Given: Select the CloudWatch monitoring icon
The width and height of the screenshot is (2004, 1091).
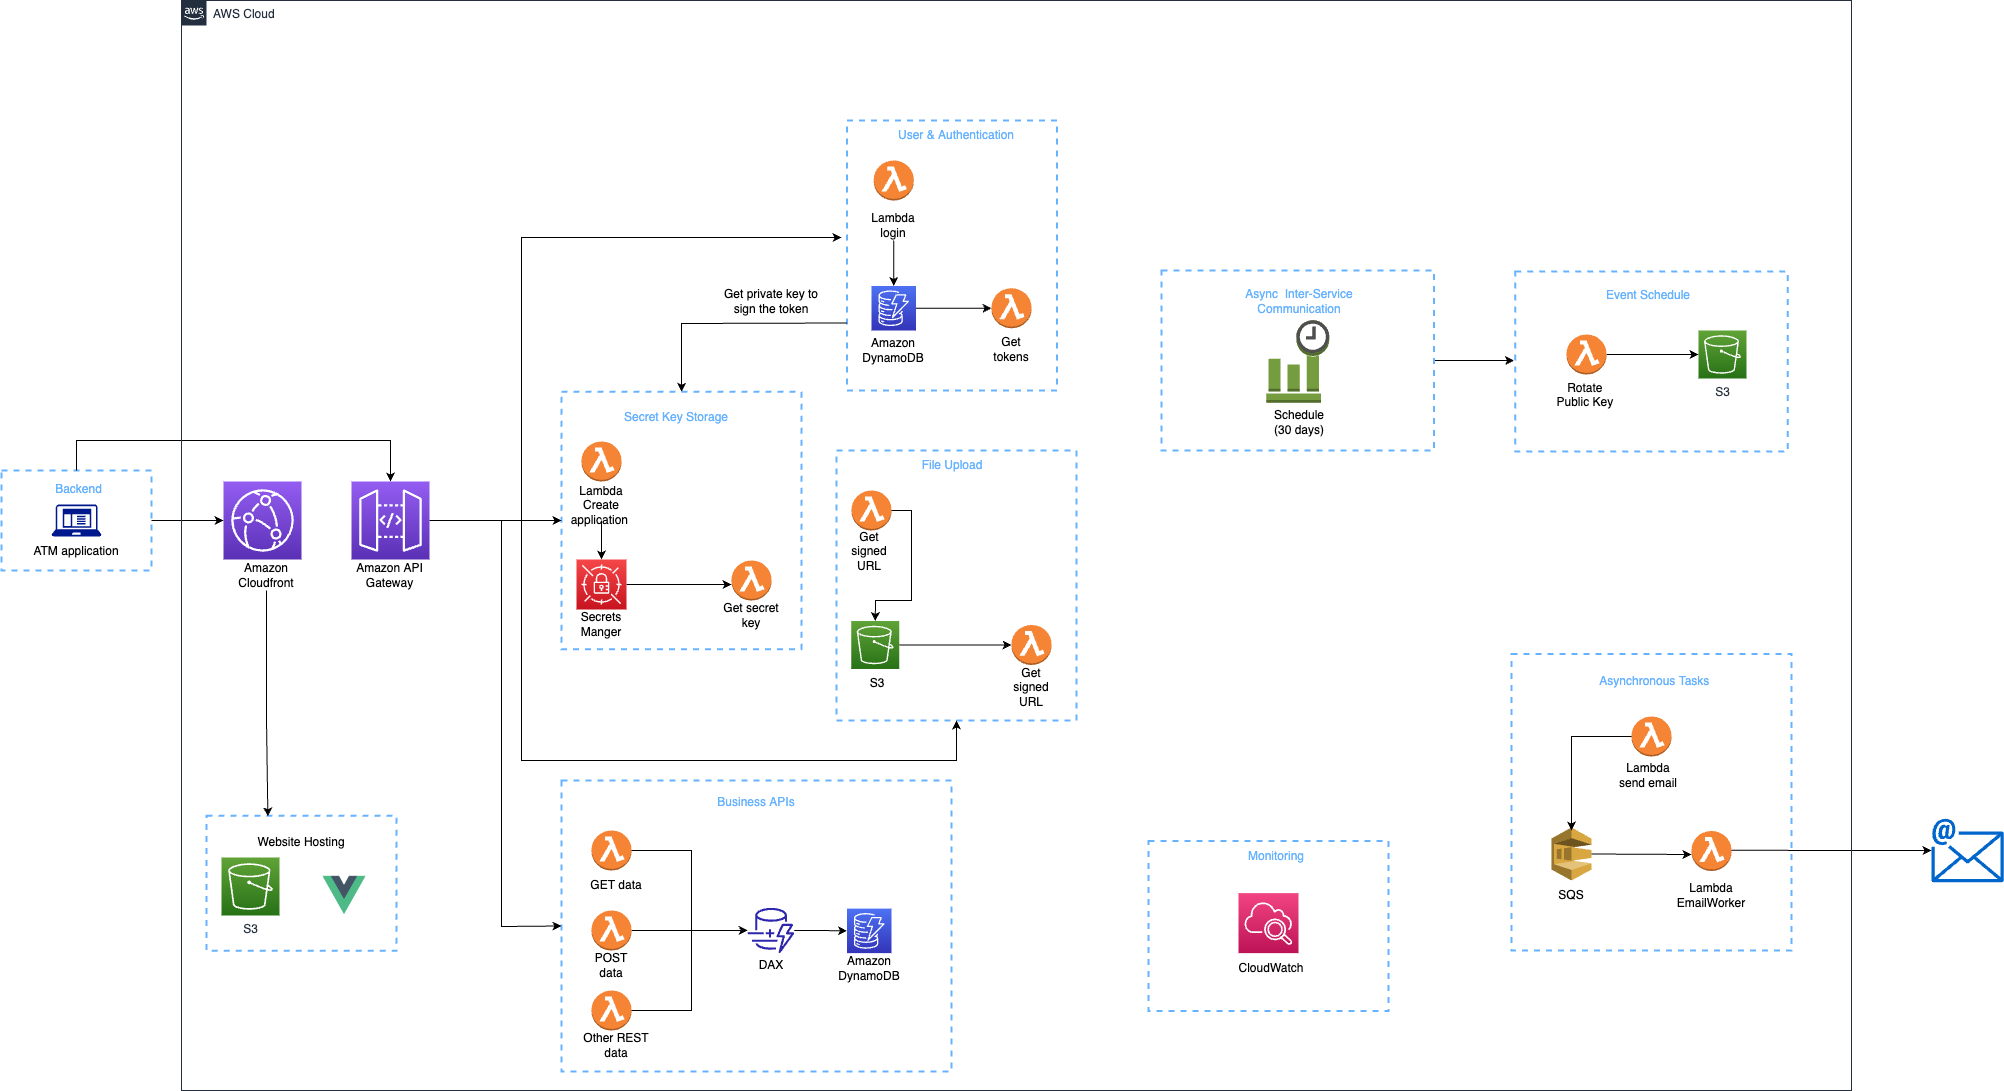Looking at the screenshot, I should [x=1268, y=922].
